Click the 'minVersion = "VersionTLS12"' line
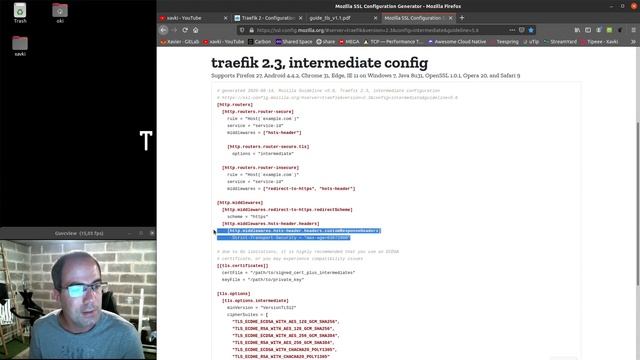 [262, 307]
